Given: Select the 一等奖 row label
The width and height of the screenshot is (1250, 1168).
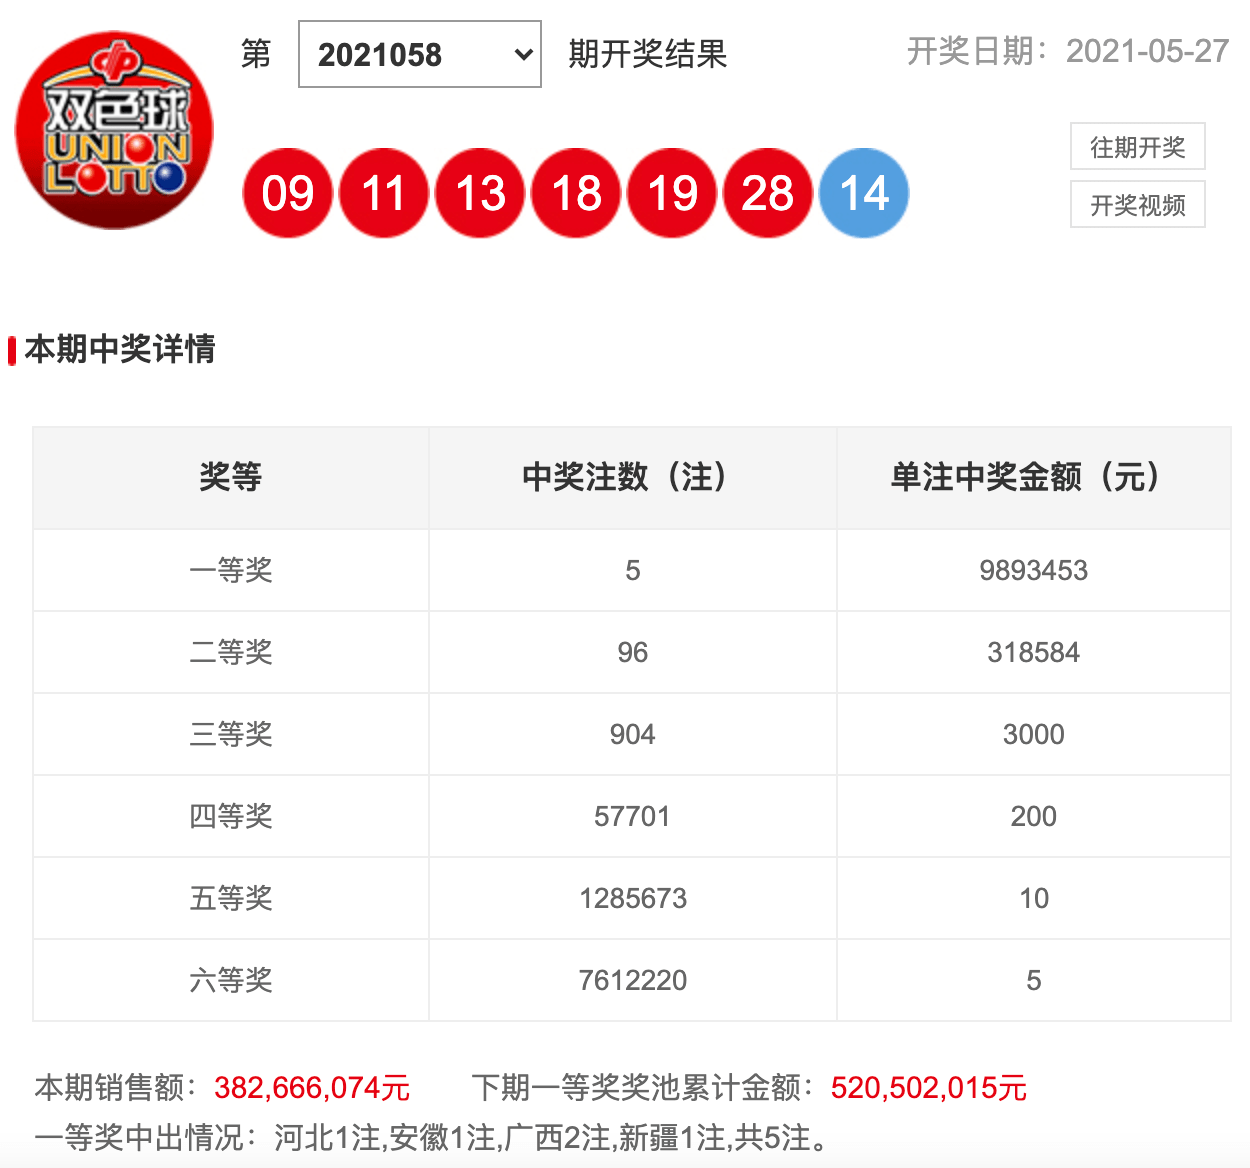Looking at the screenshot, I should [x=231, y=570].
